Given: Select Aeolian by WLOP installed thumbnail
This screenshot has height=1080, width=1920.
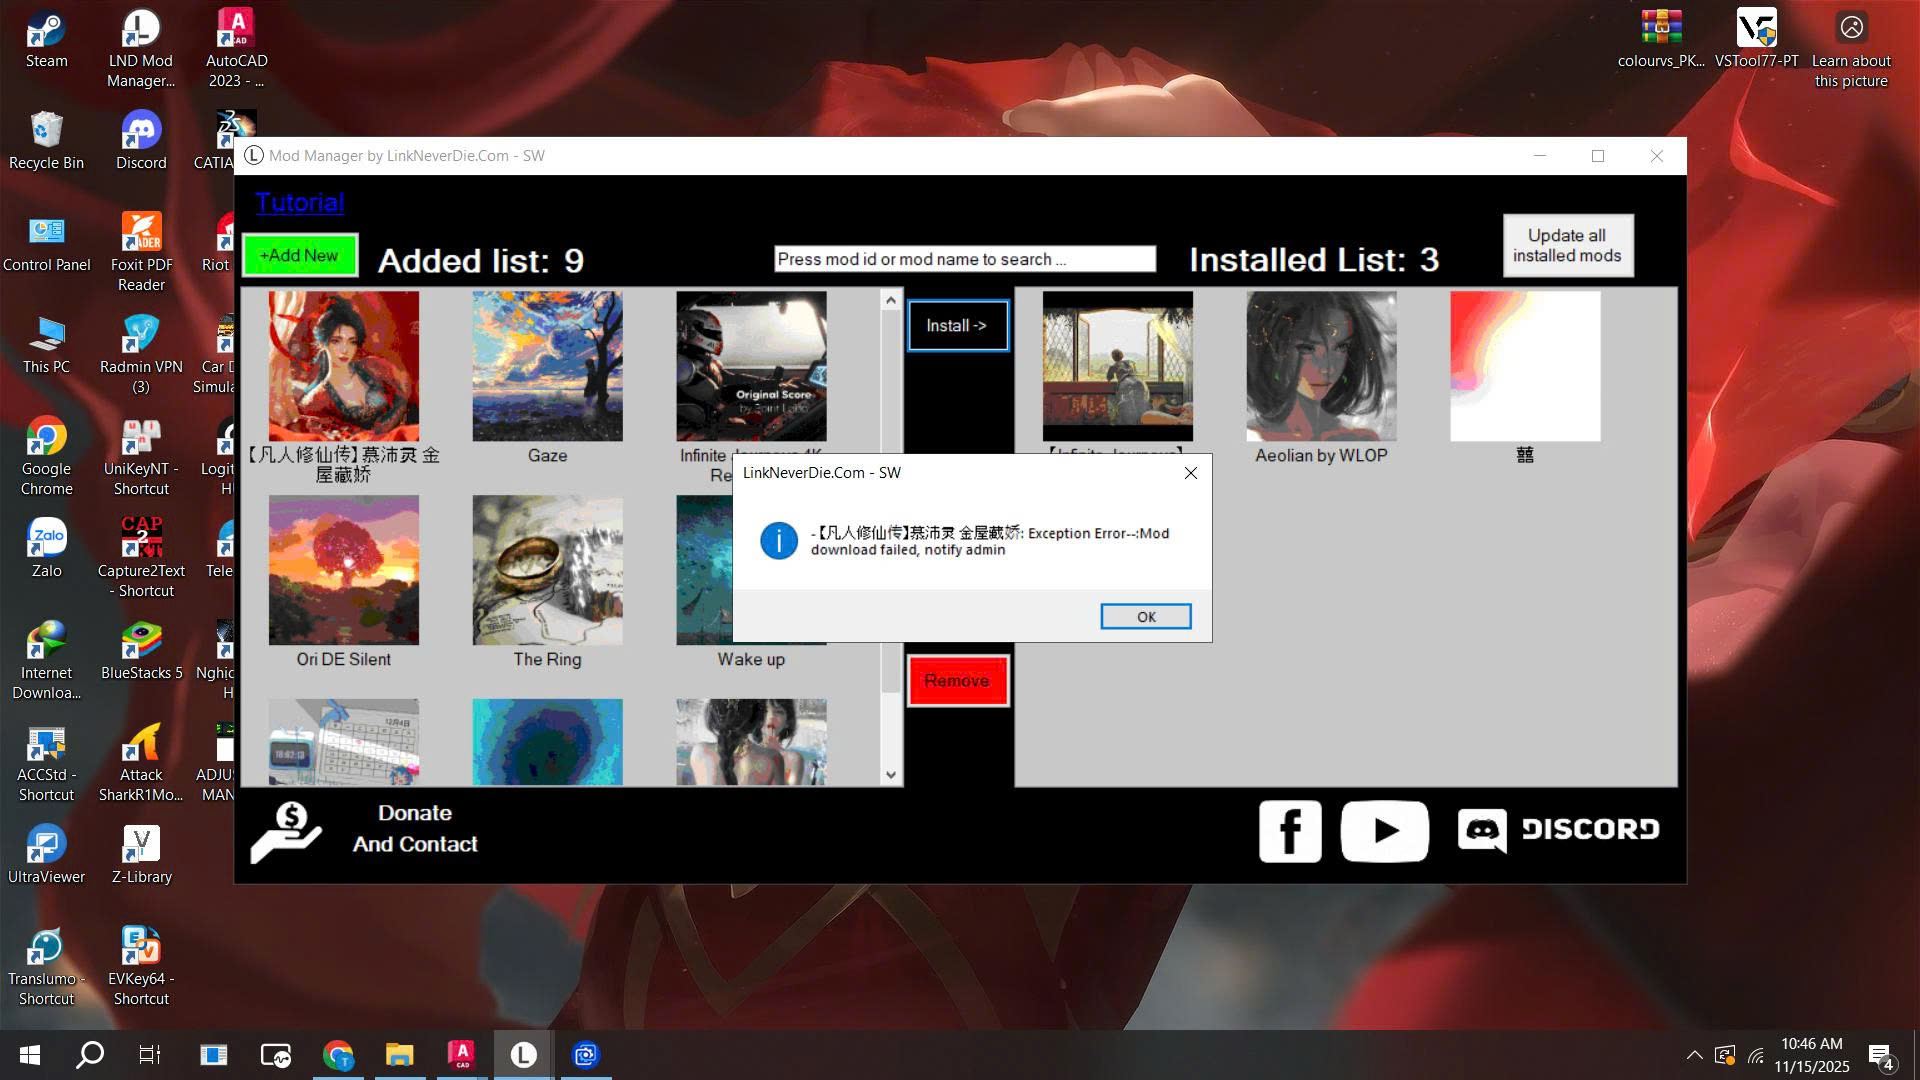Looking at the screenshot, I should 1320,367.
